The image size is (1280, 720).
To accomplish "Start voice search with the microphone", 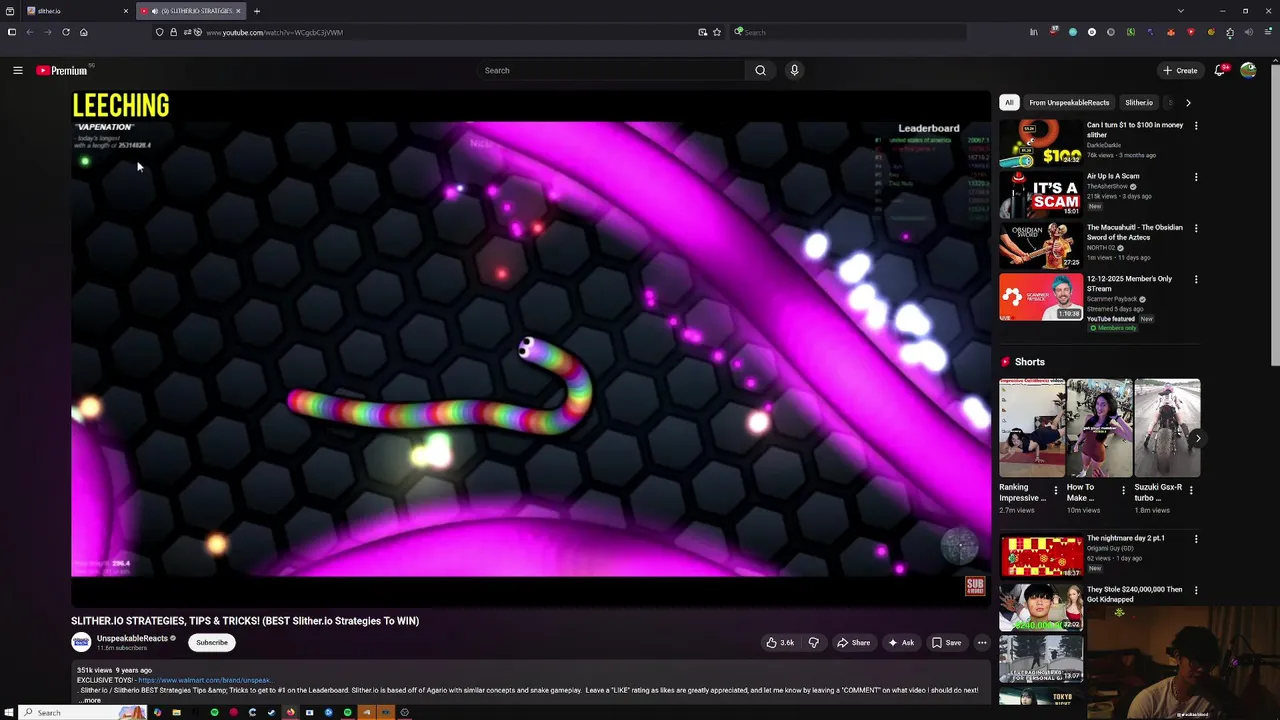I will pos(794,70).
